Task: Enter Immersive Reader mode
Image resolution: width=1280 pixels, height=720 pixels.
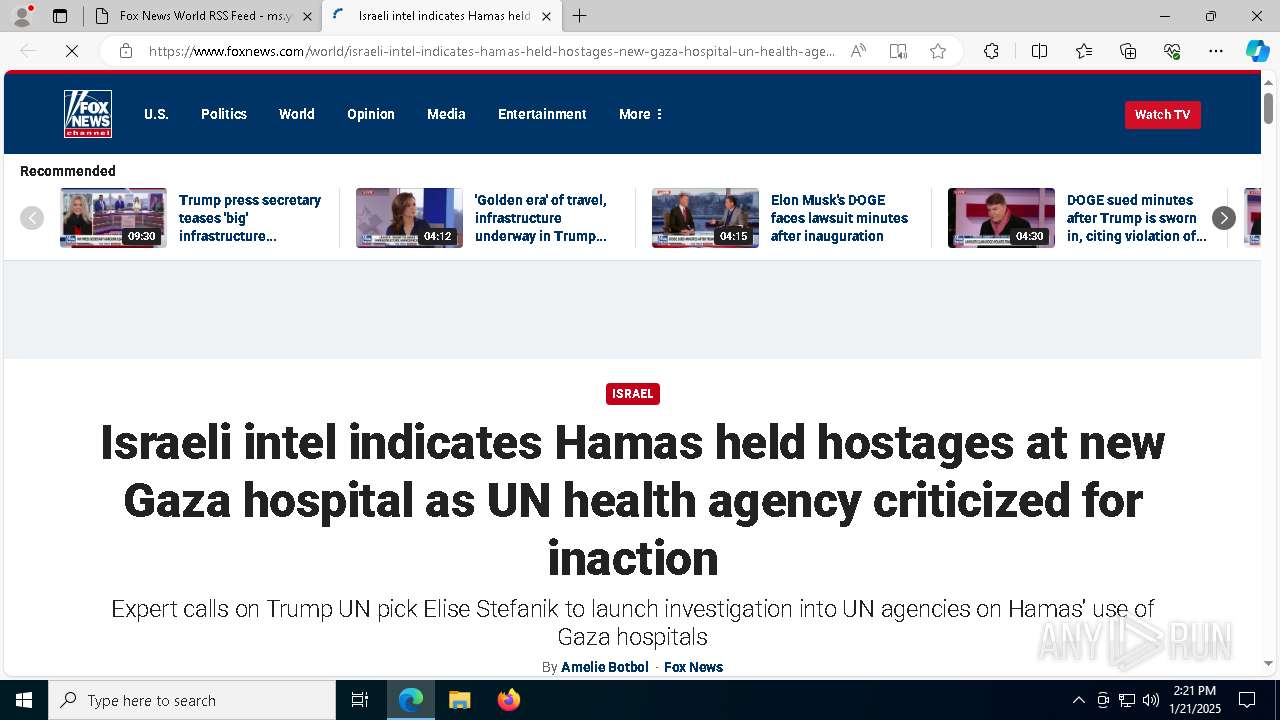Action: pos(898,51)
